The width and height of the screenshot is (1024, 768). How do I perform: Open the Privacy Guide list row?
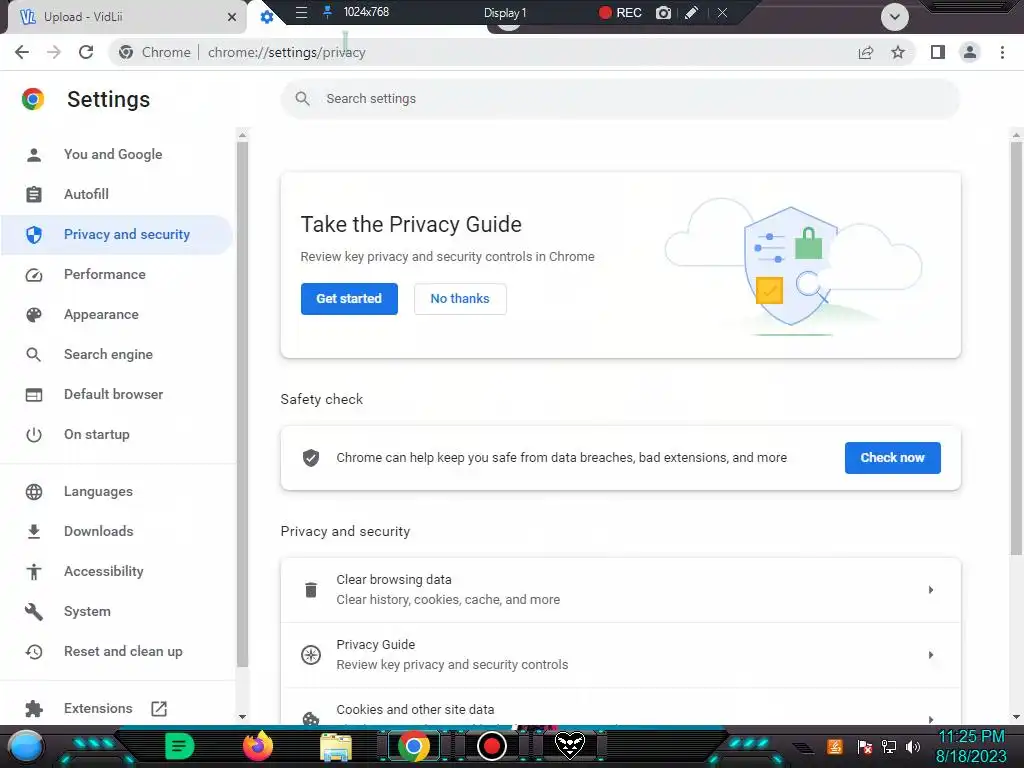pos(620,655)
